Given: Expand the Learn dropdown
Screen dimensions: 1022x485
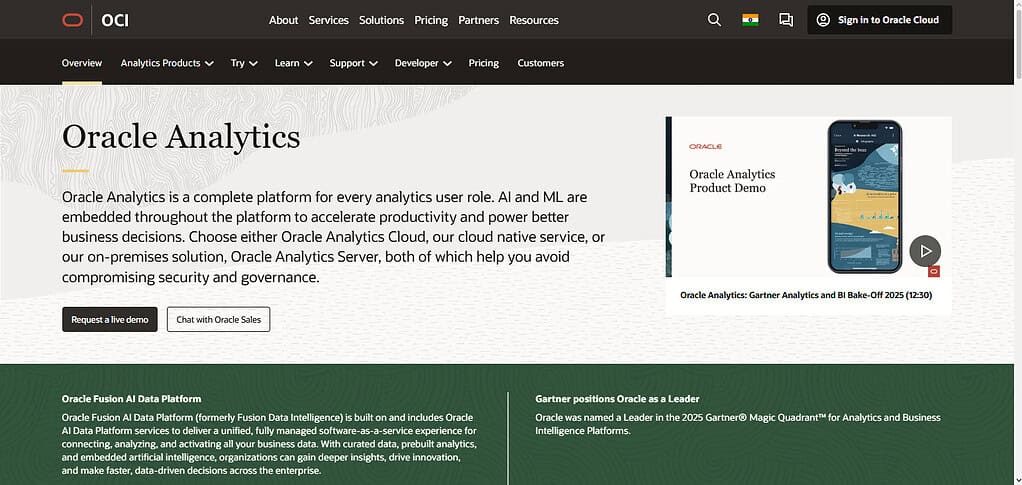Looking at the screenshot, I should pyautogui.click(x=293, y=63).
